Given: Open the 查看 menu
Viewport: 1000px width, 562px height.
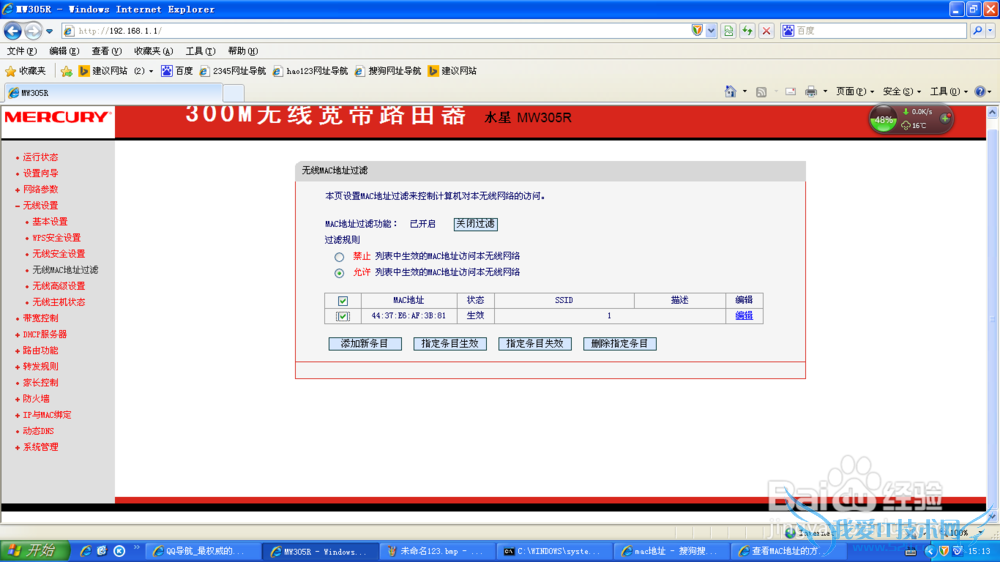Looking at the screenshot, I should tap(107, 51).
